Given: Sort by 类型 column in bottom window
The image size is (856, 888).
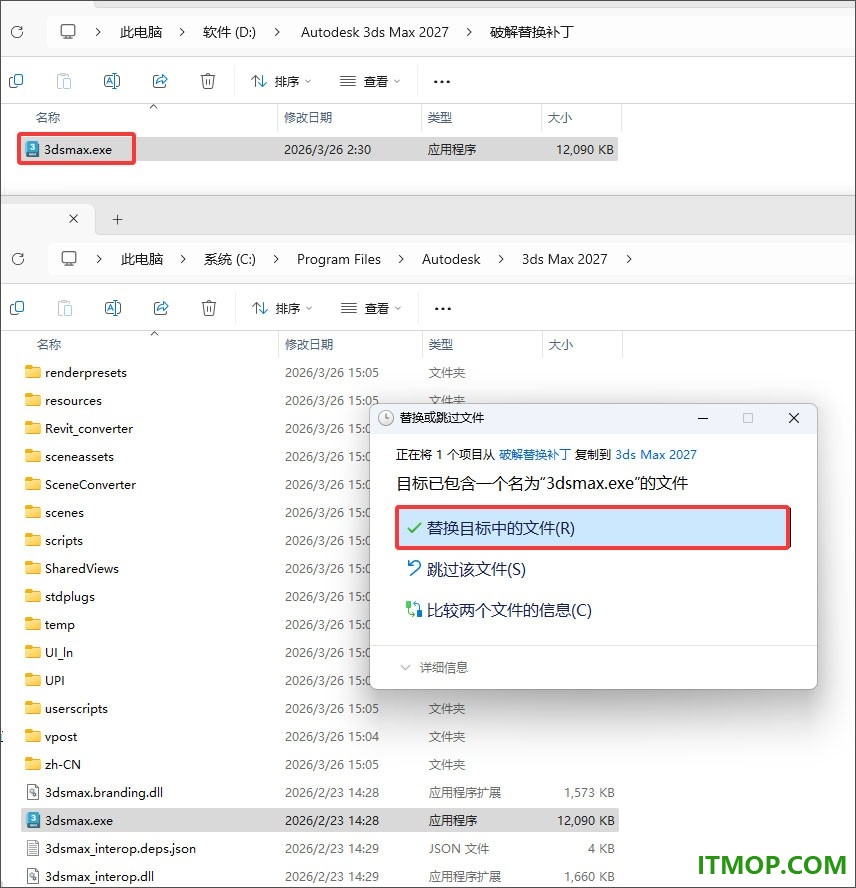Looking at the screenshot, I should 440,344.
